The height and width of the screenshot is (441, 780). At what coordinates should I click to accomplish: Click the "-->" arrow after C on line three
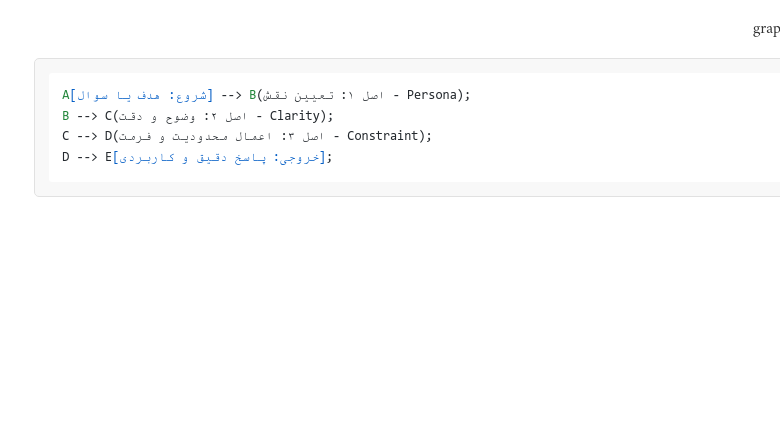coord(87,136)
